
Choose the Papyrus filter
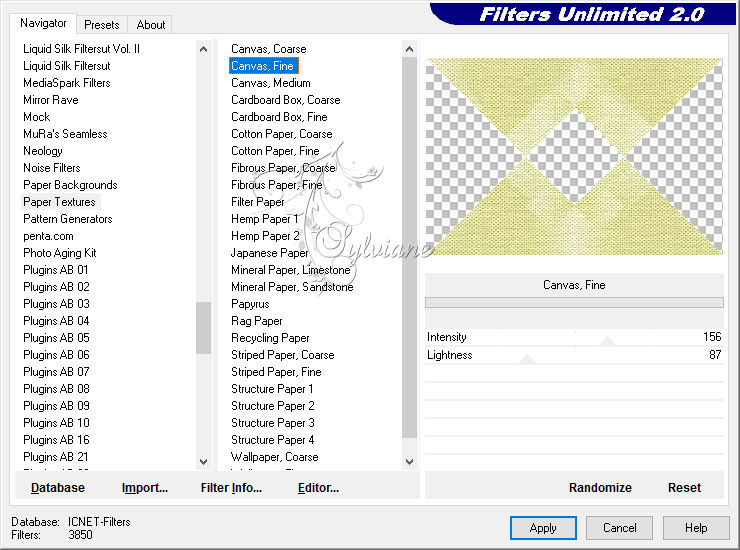(250, 304)
